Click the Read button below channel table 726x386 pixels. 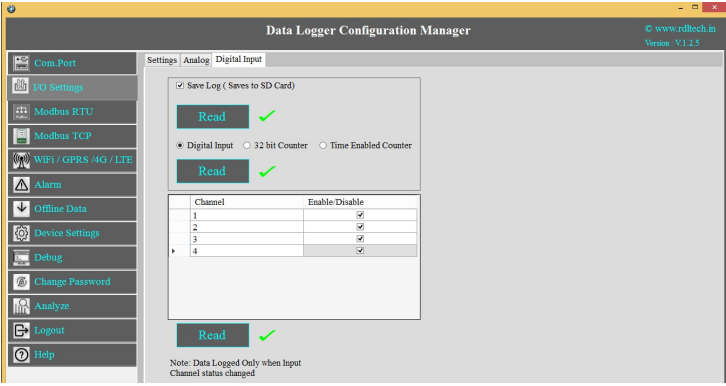tap(213, 335)
